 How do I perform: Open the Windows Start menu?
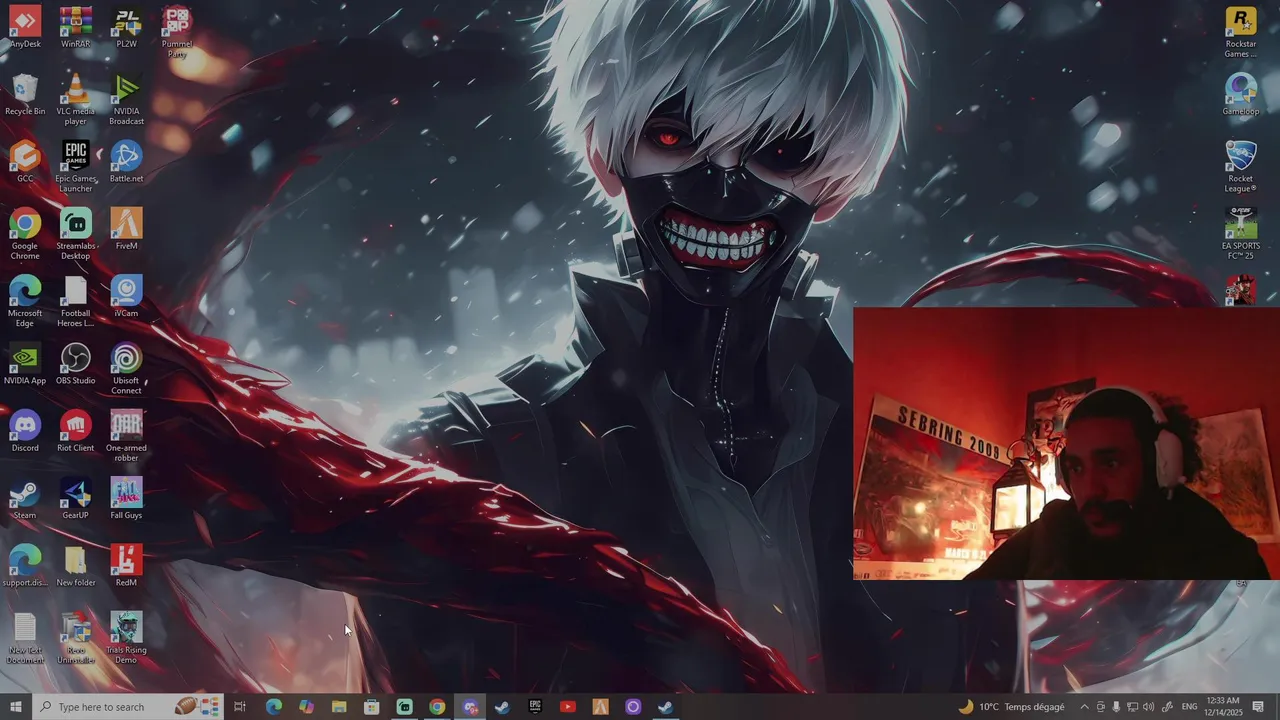tap(16, 707)
